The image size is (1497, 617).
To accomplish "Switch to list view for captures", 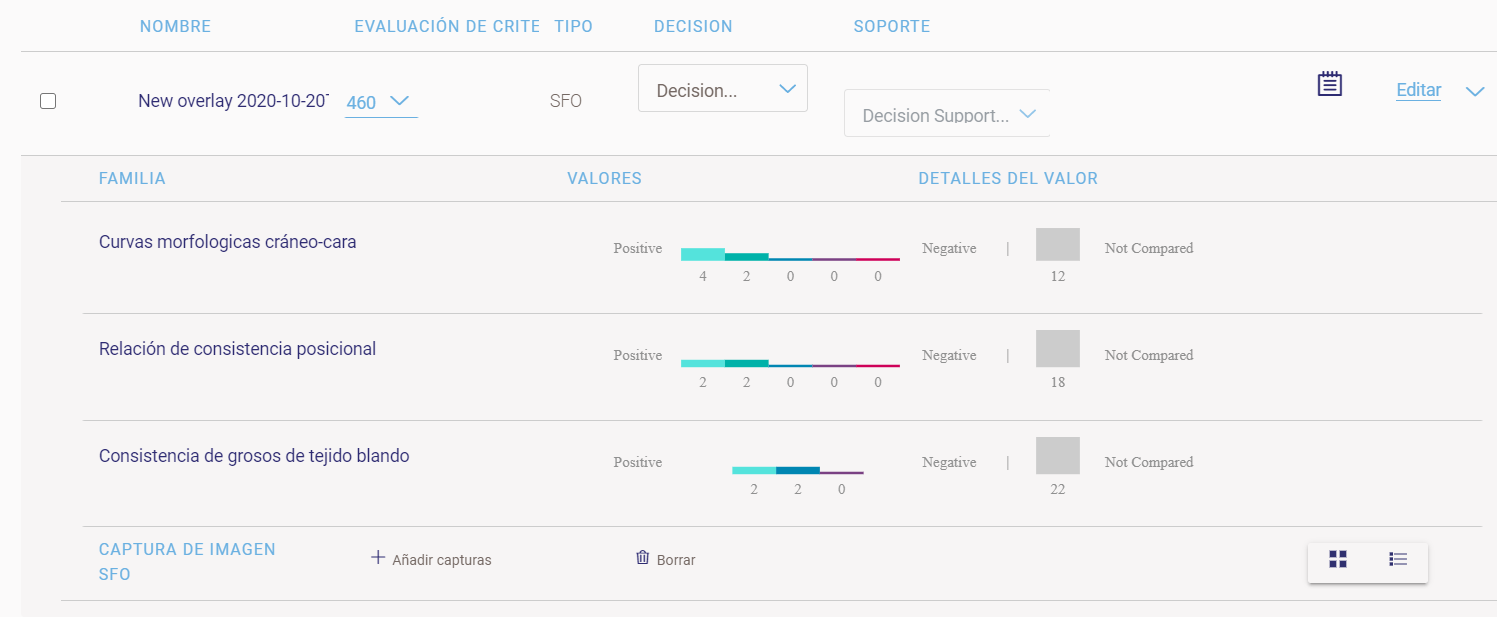I will [x=1398, y=559].
